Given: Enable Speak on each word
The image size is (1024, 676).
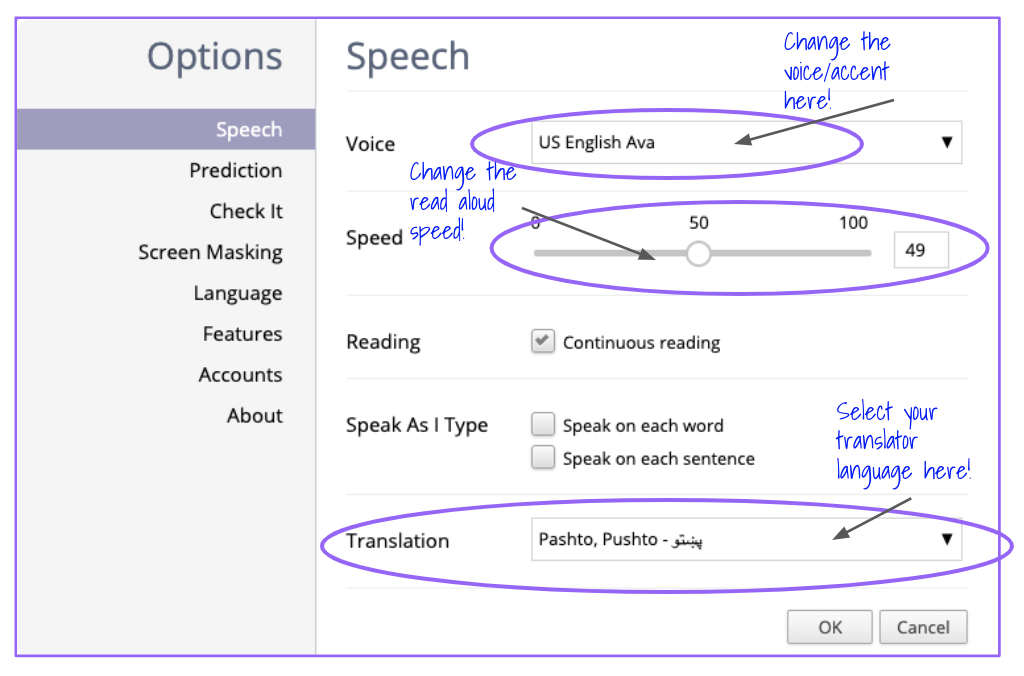Looking at the screenshot, I should [542, 424].
